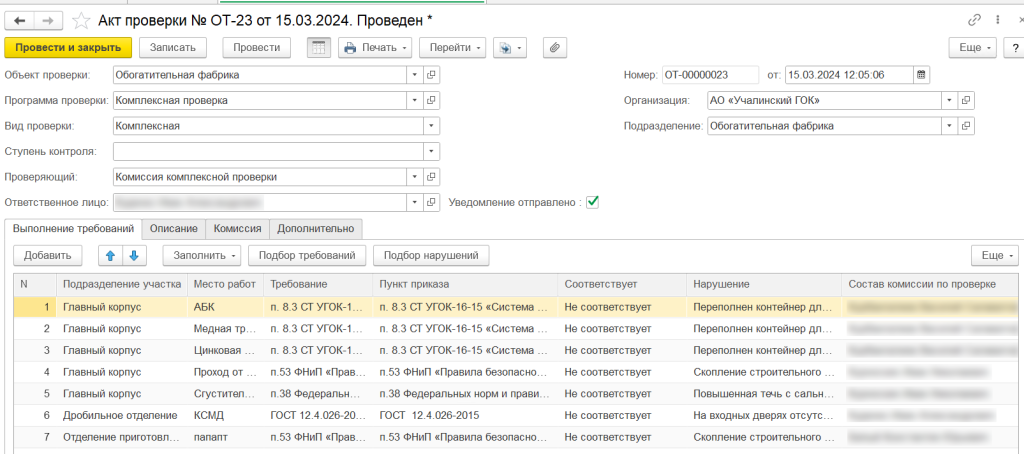Click the favorites star icon beside the title
The height and width of the screenshot is (454, 1024).
point(83,20)
